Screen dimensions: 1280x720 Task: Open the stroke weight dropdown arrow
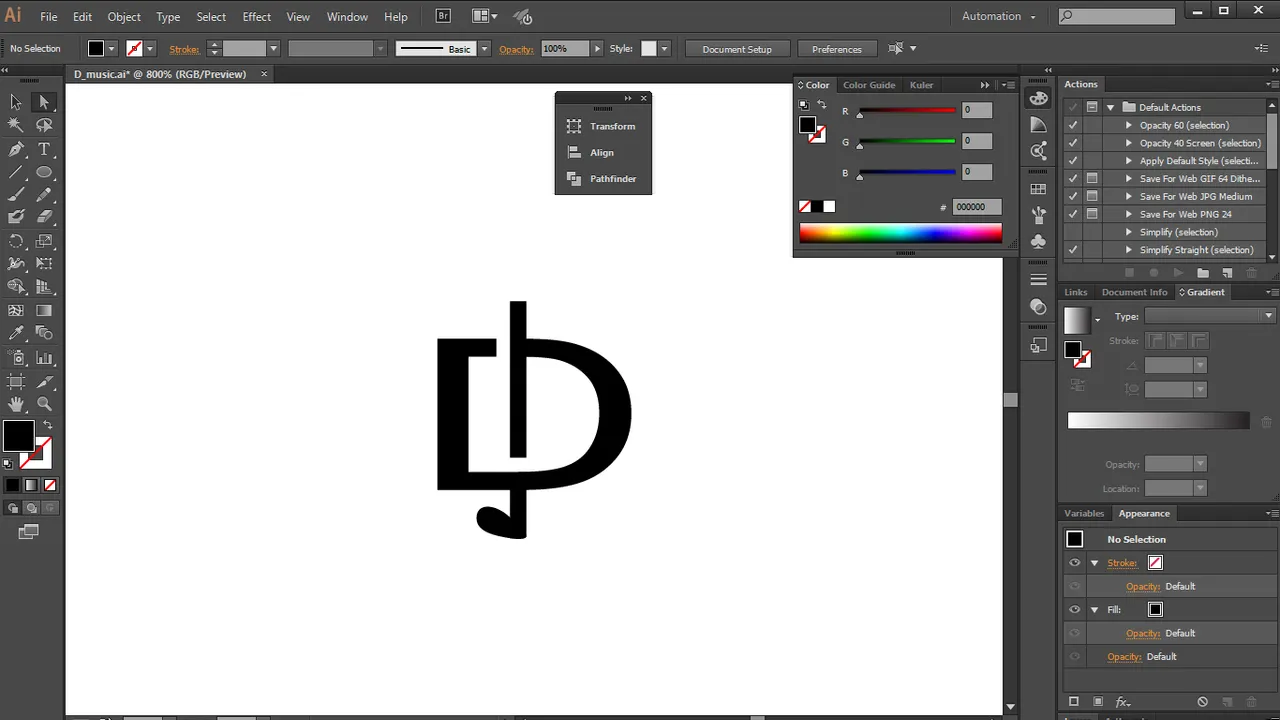(x=273, y=49)
